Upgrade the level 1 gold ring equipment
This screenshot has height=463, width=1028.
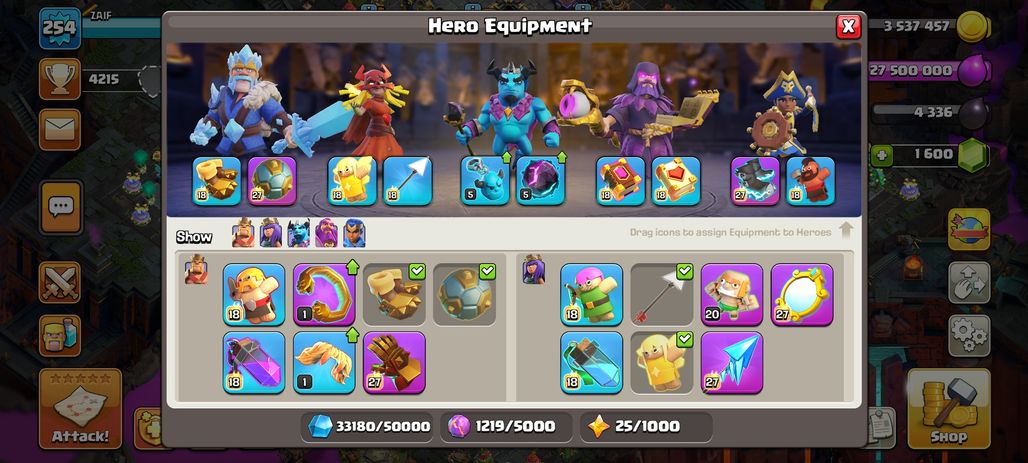click(324, 294)
